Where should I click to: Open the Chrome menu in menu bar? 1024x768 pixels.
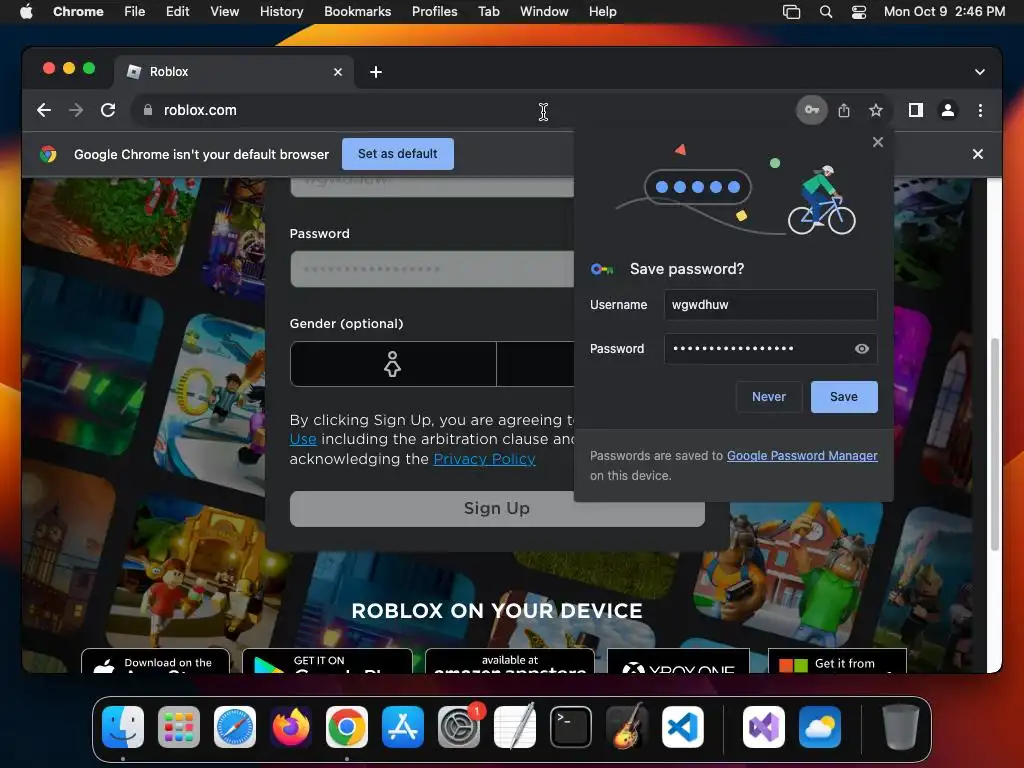78,11
